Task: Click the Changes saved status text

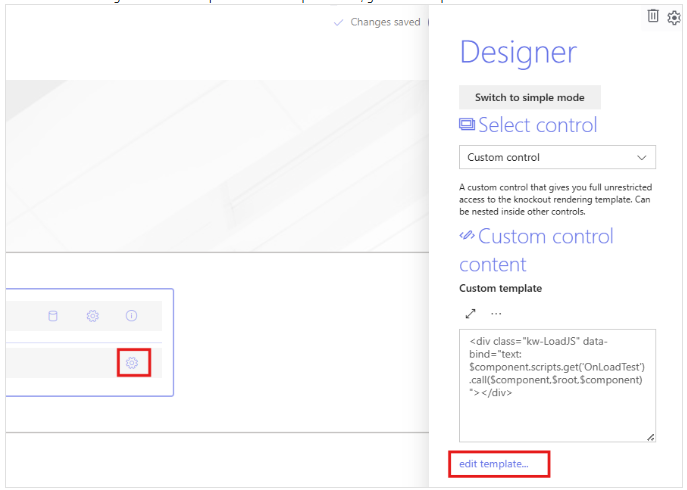Action: point(385,22)
